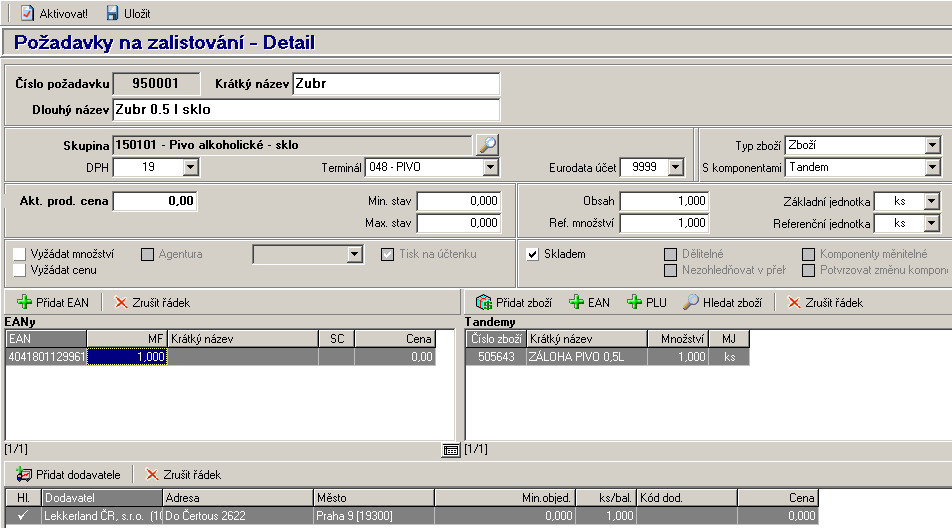The height and width of the screenshot is (528, 952).
Task: Open the Referenční jednotka dropdown
Action: click(x=932, y=223)
